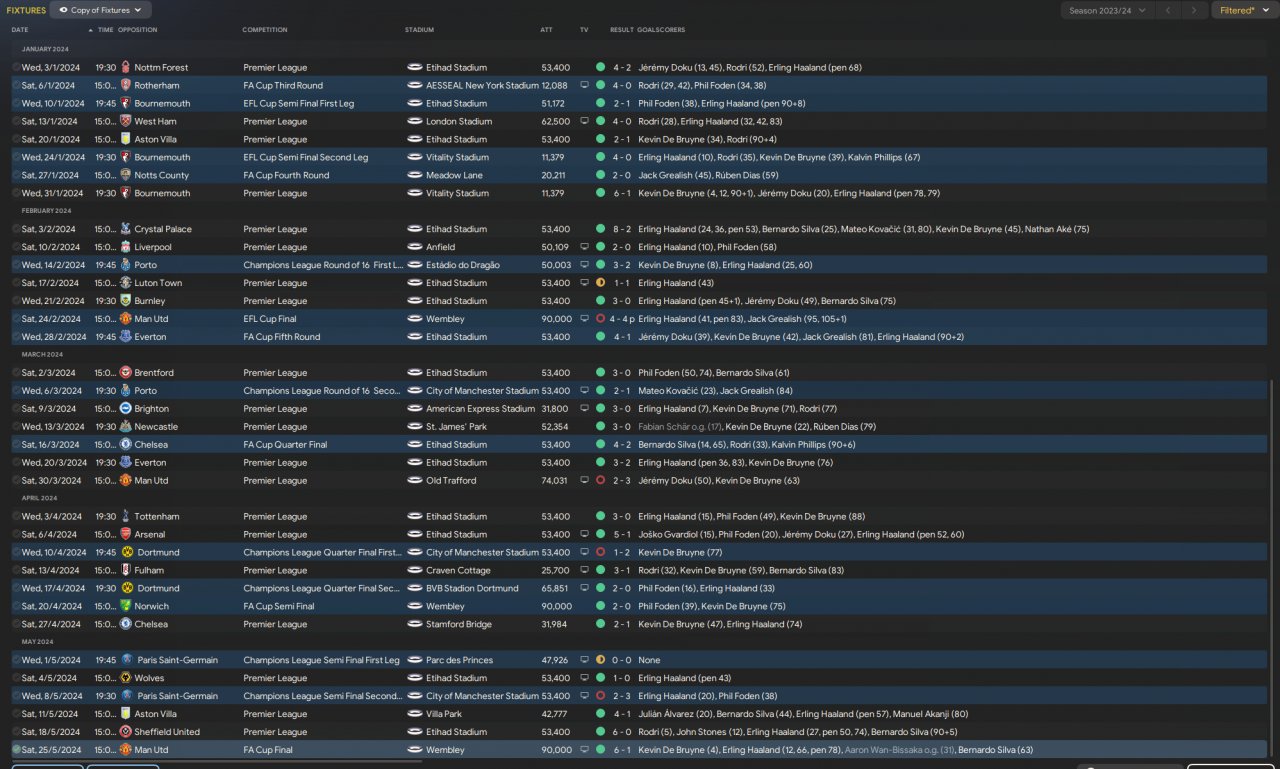1280x769 pixels.
Task: Click the West Ham club badge
Action: coord(126,121)
